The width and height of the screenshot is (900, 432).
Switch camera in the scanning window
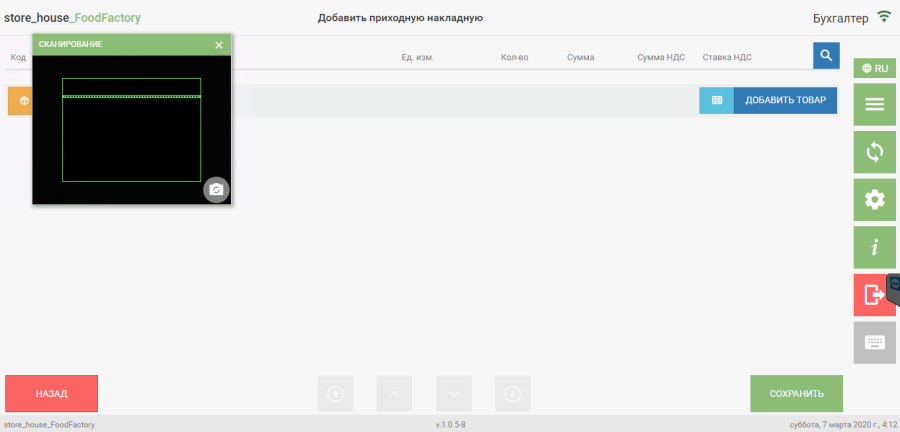pos(216,190)
